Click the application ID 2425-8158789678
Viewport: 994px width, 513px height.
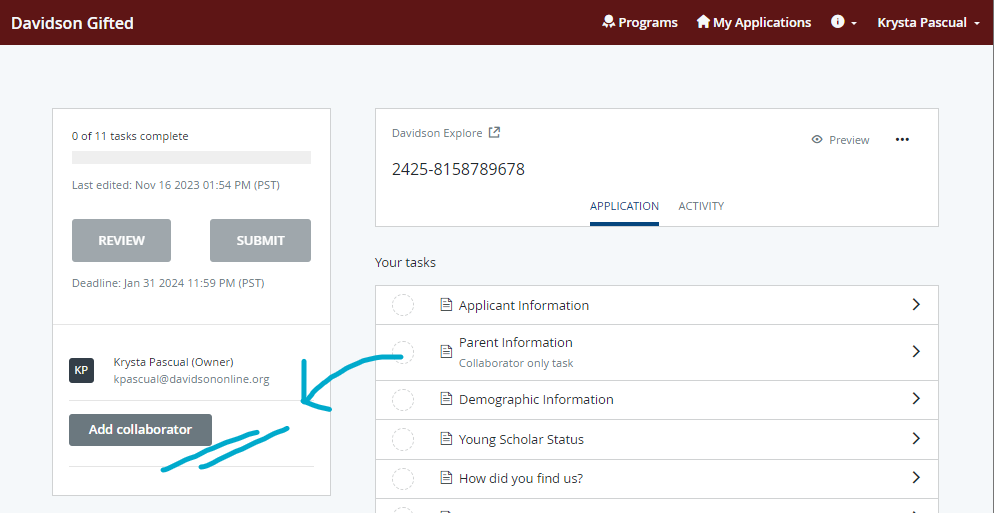tap(458, 170)
